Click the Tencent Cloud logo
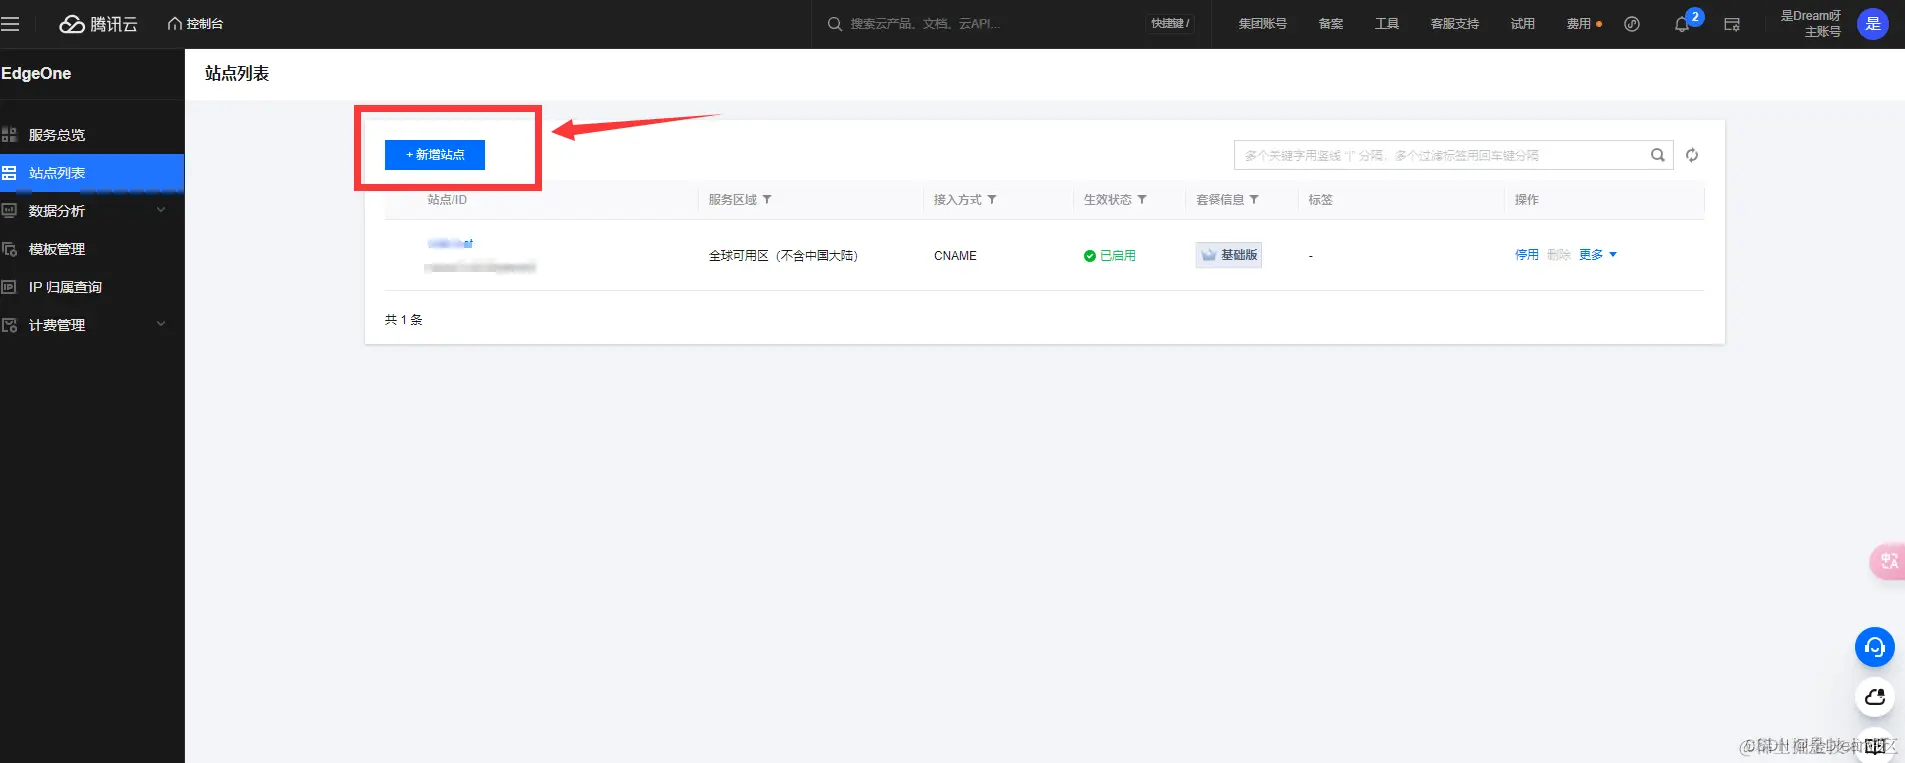Viewport: 1905px width, 763px height. click(98, 24)
